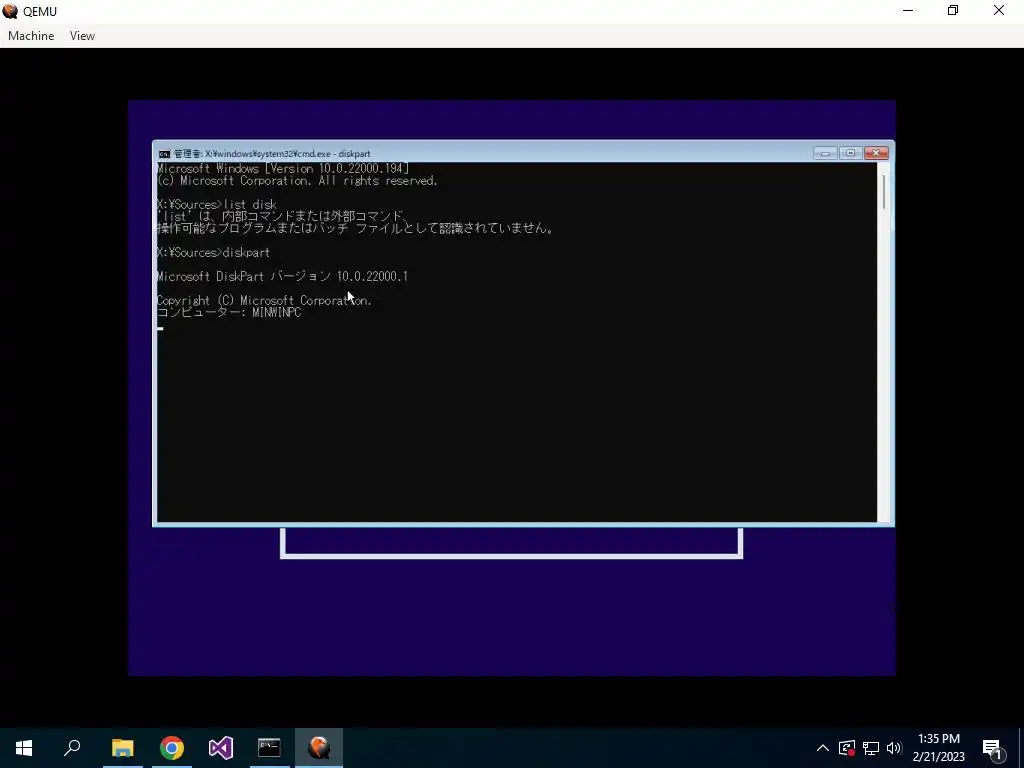Open the volume tray icon
The image size is (1024, 768).
click(x=894, y=748)
